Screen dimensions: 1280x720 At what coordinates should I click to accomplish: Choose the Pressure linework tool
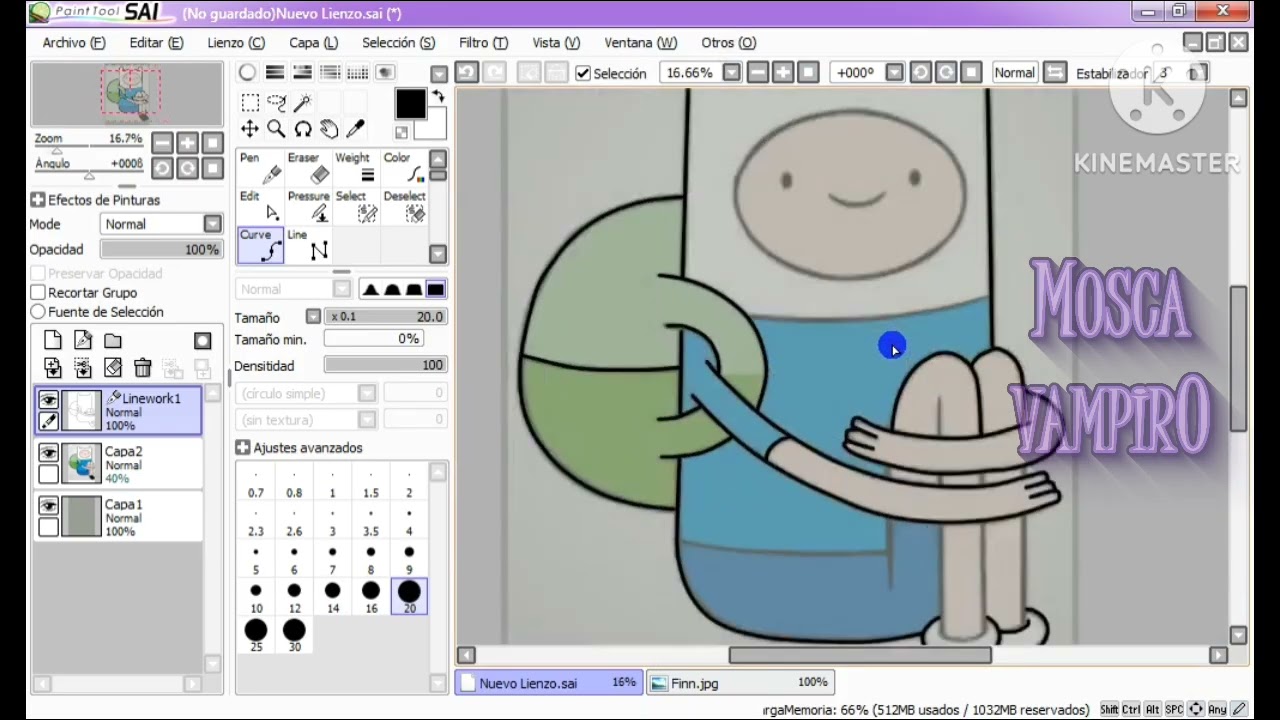[308, 206]
